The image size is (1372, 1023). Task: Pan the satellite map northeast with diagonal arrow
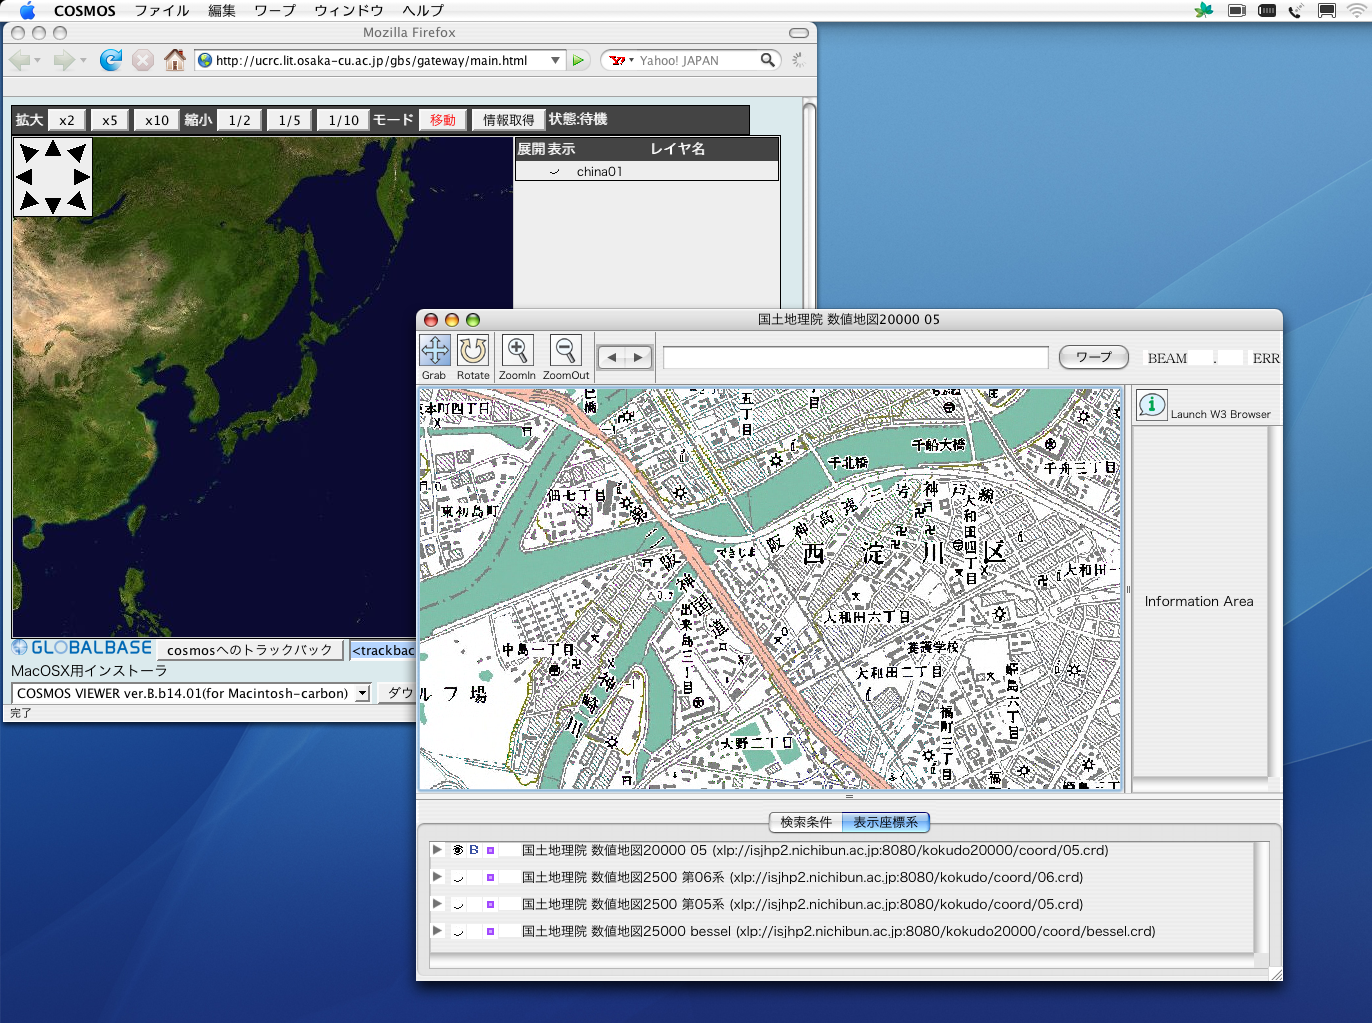(x=77, y=152)
